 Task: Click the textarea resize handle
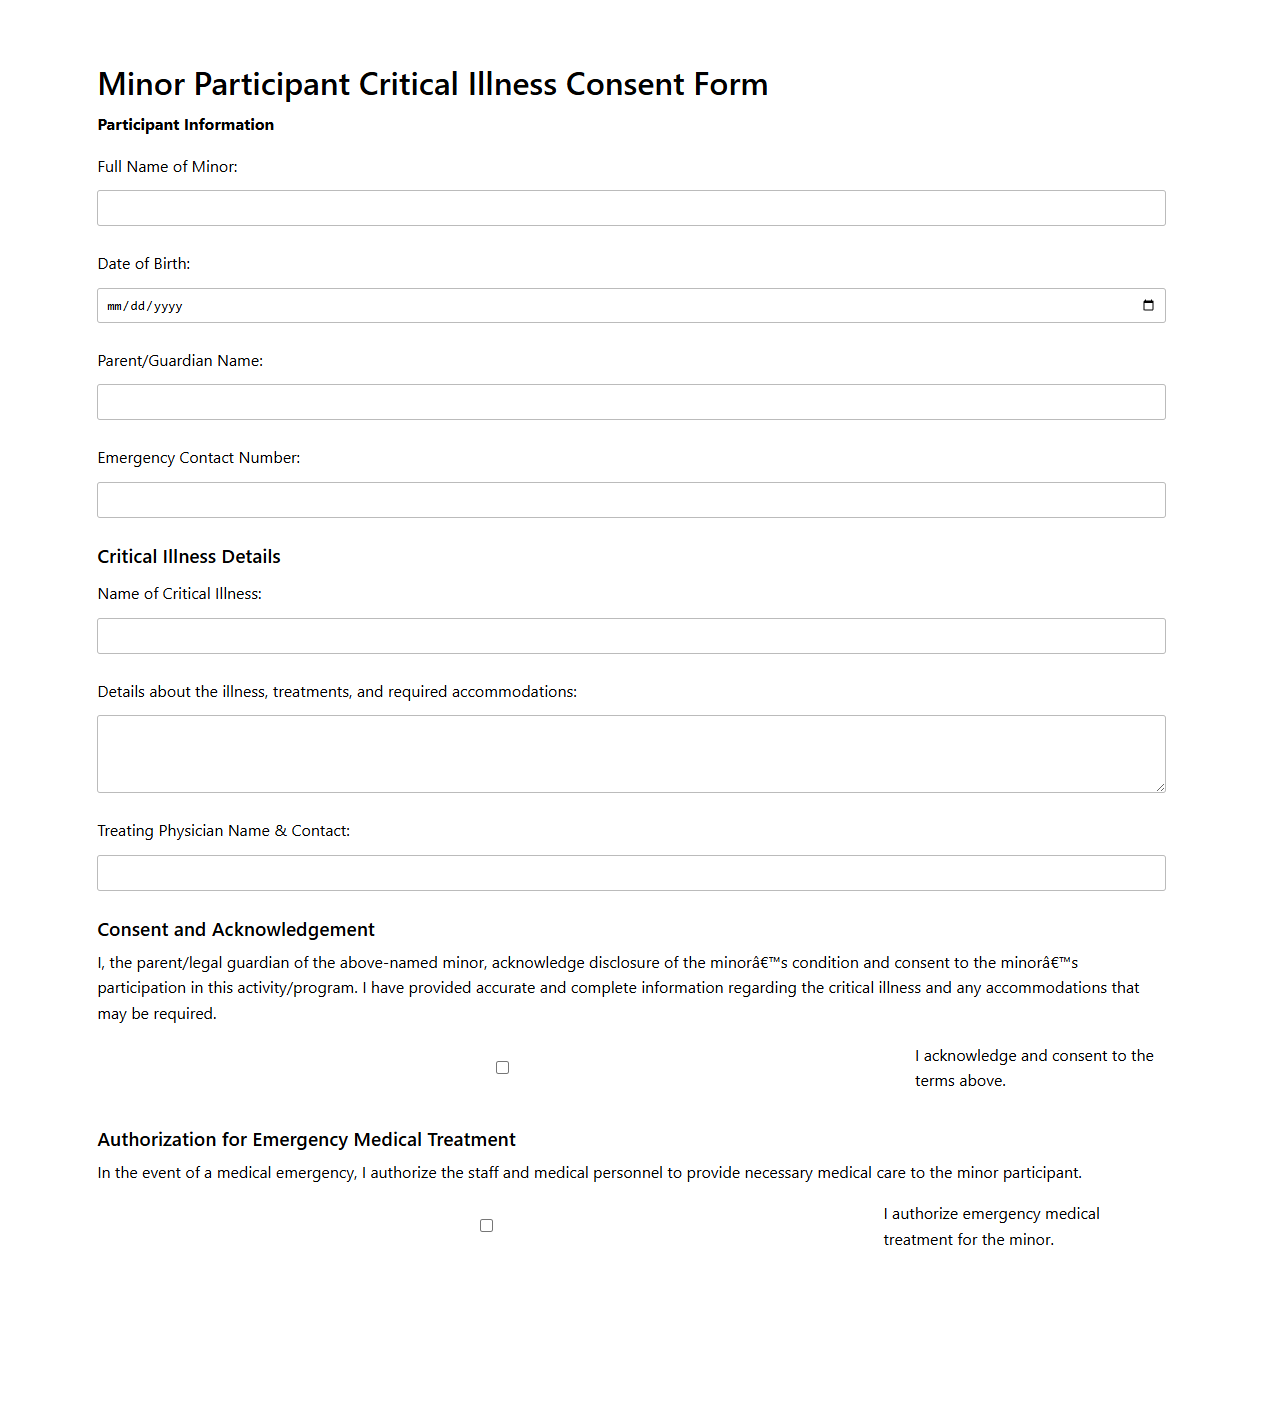(1160, 789)
